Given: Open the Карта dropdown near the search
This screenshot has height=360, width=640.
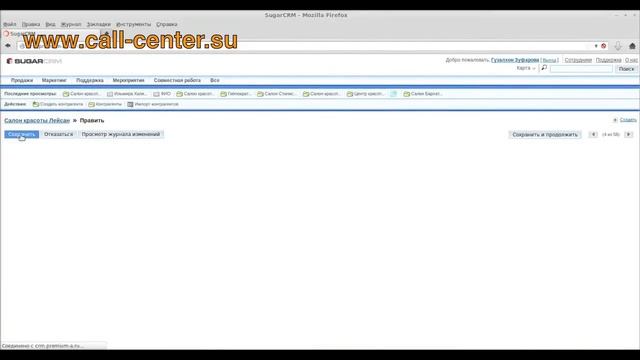Looking at the screenshot, I should (x=526, y=68).
